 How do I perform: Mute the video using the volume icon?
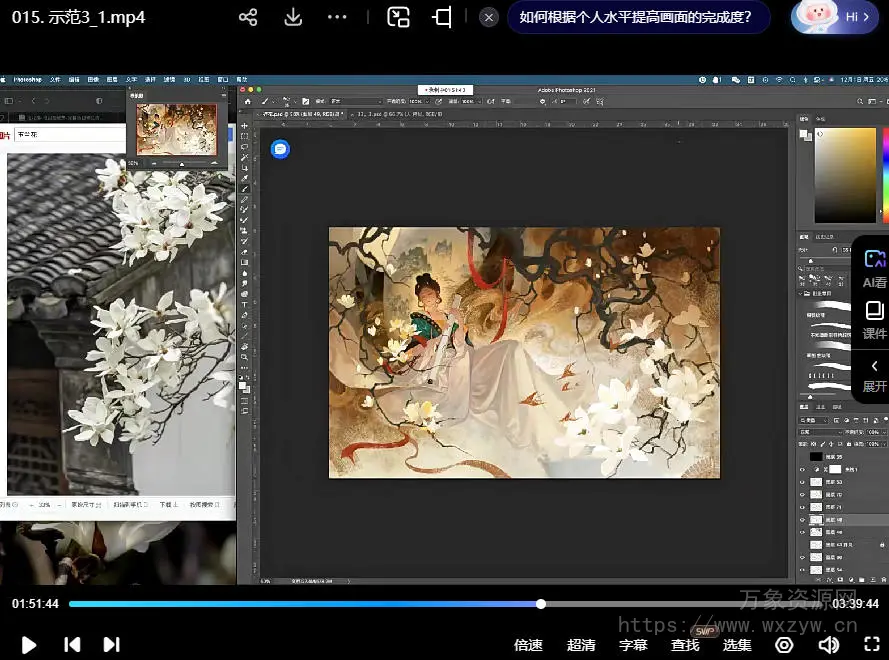828,645
